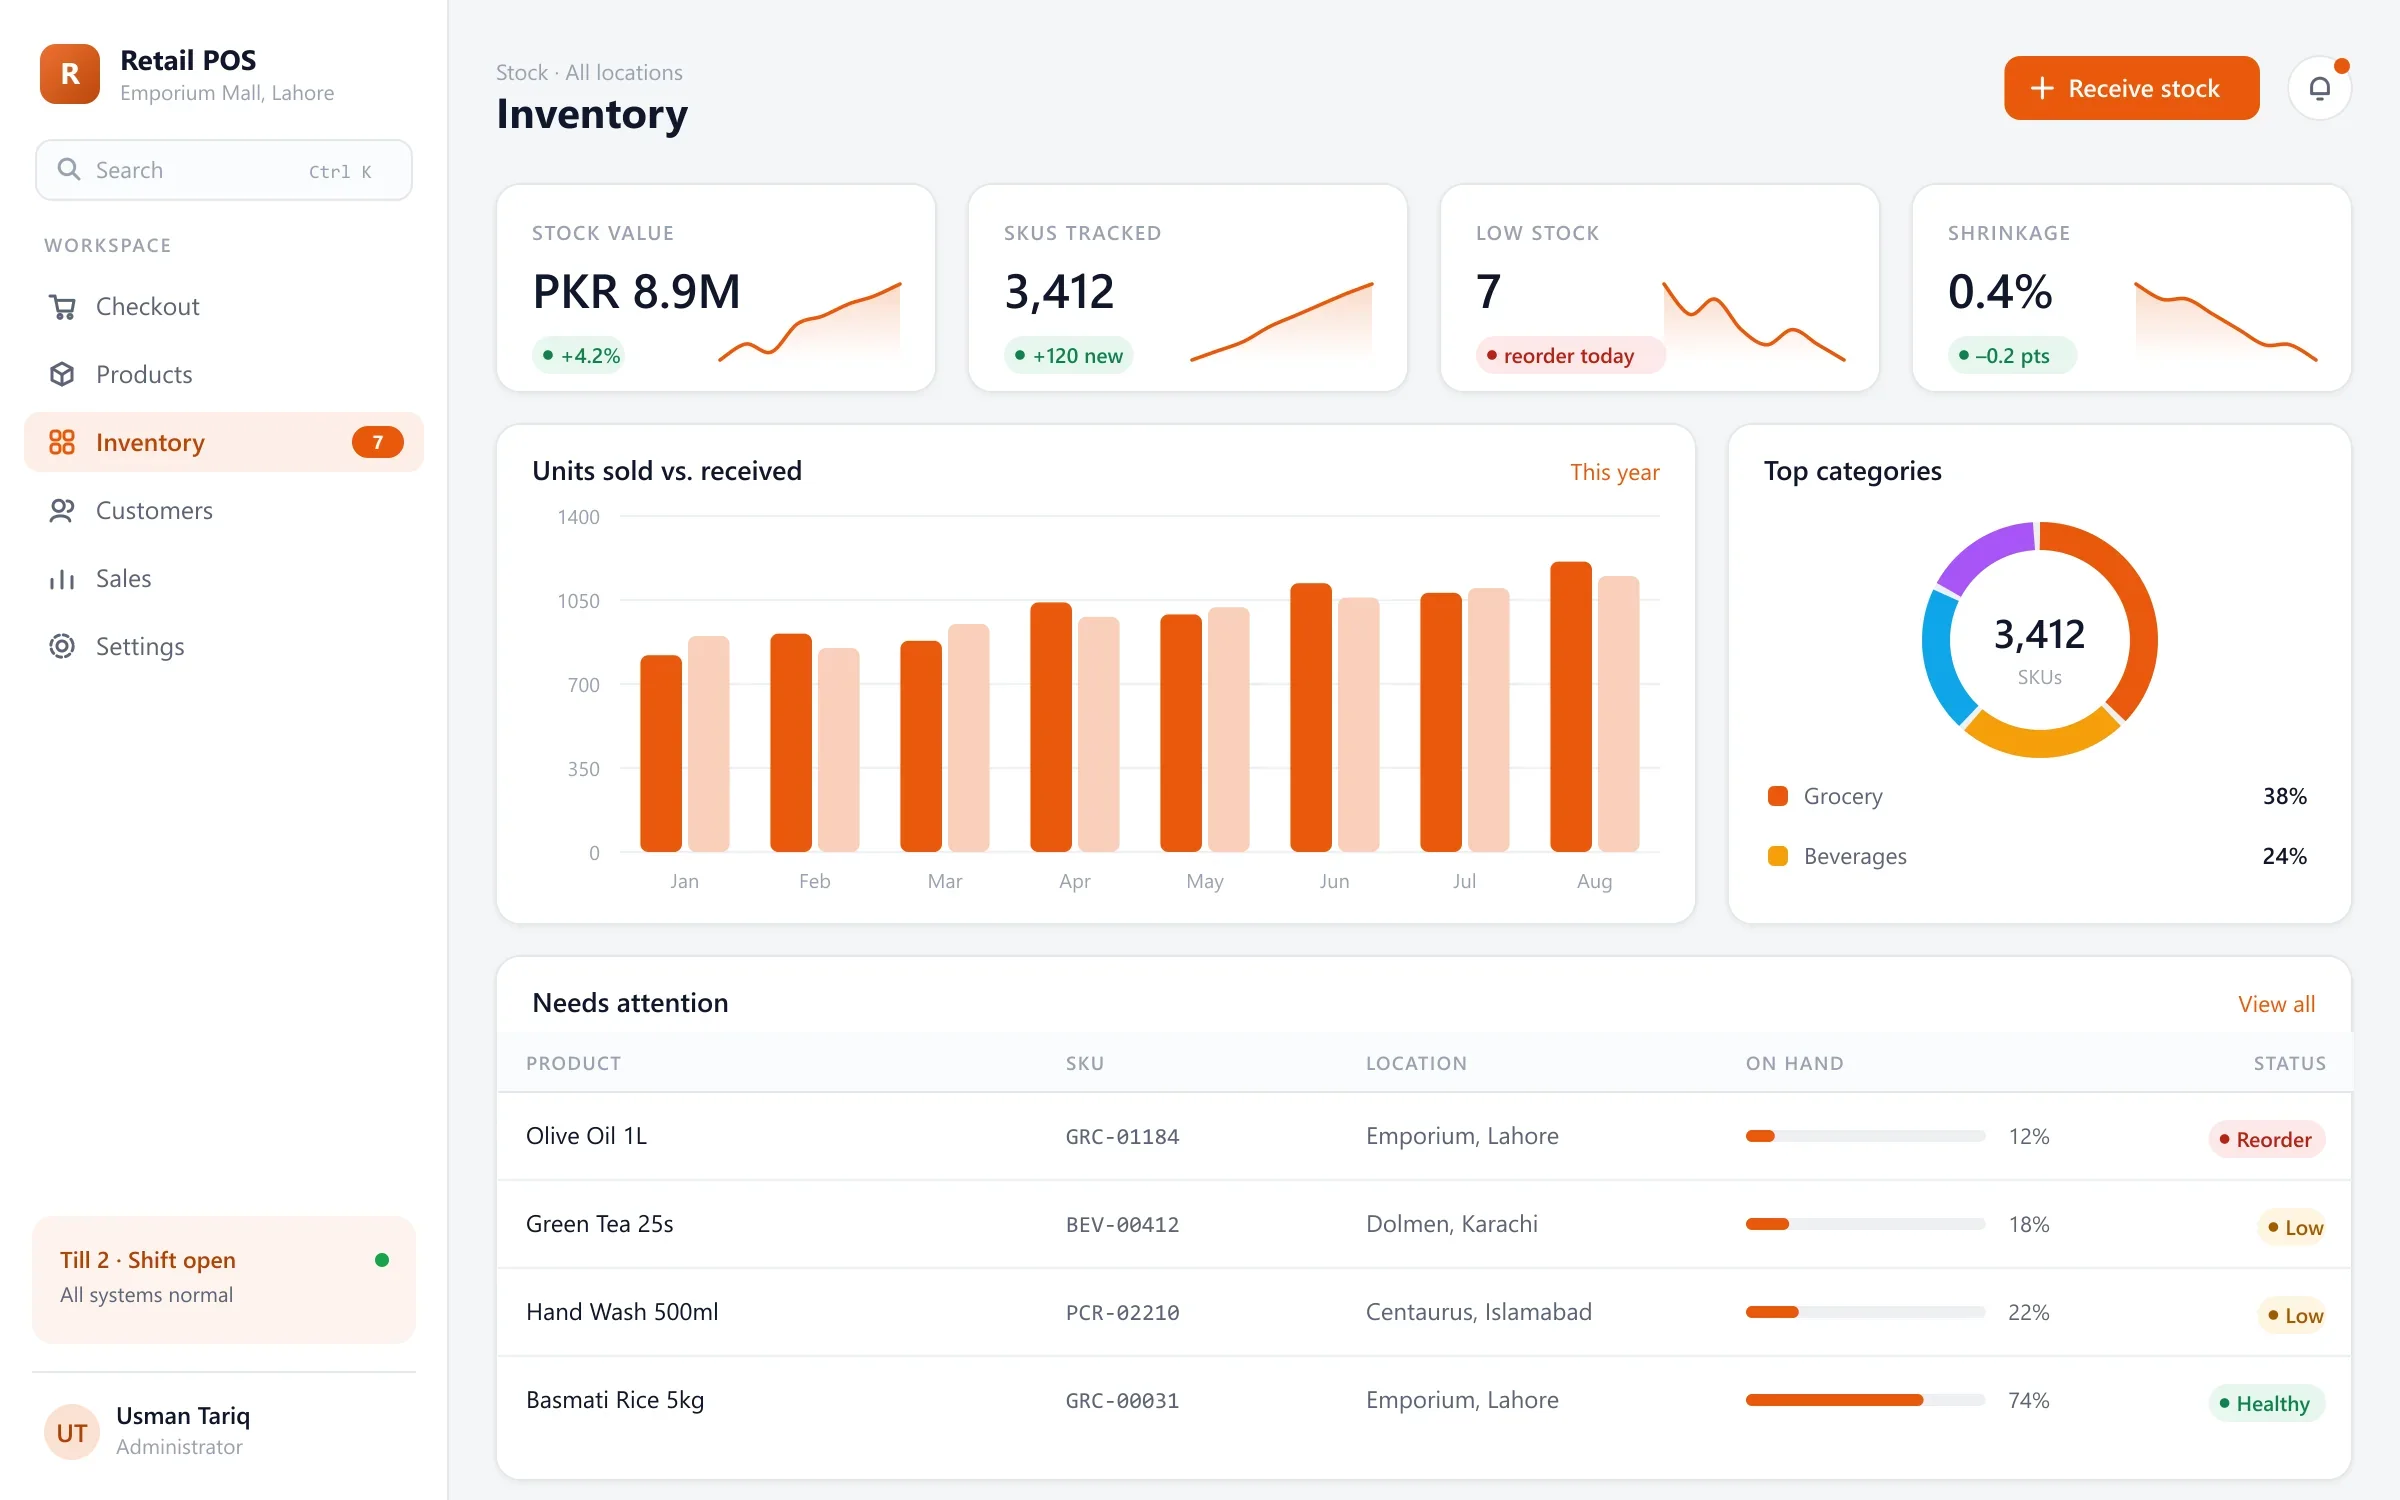Click the Hand Wash 500ml product name
Screen dimensions: 2400x1500
(622, 1312)
